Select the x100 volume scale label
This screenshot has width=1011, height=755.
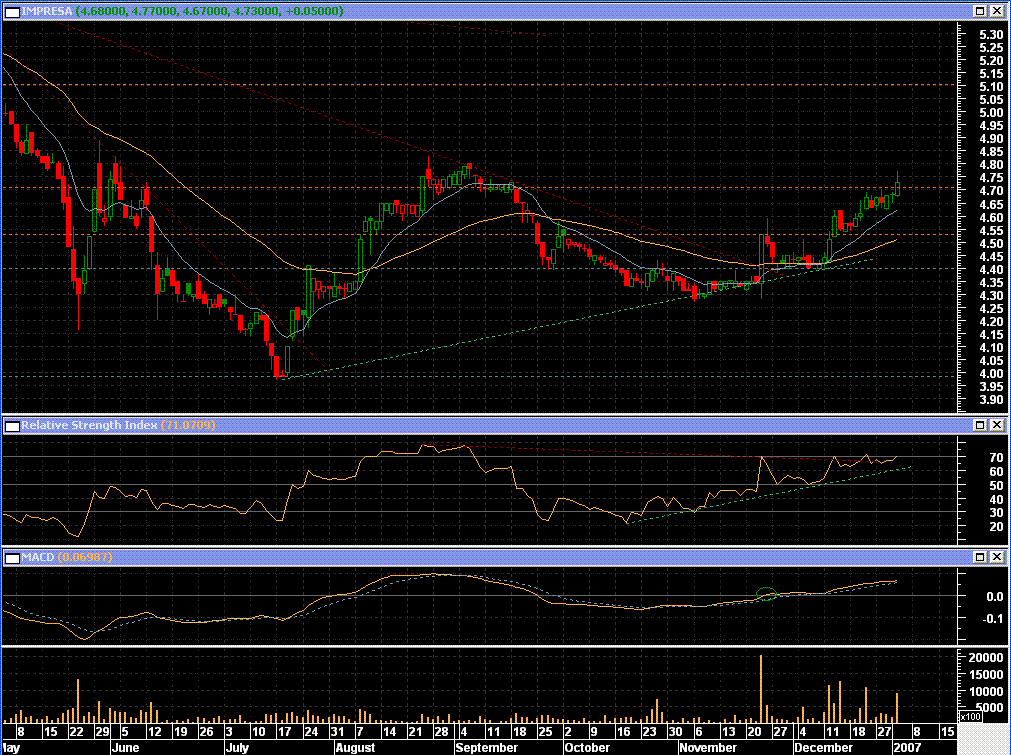pos(970,717)
